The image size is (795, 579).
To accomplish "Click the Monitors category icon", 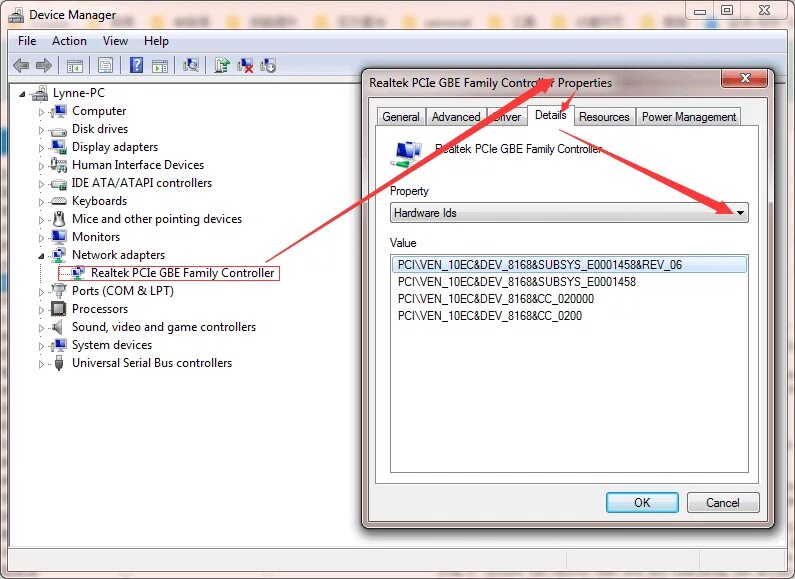I will [59, 237].
